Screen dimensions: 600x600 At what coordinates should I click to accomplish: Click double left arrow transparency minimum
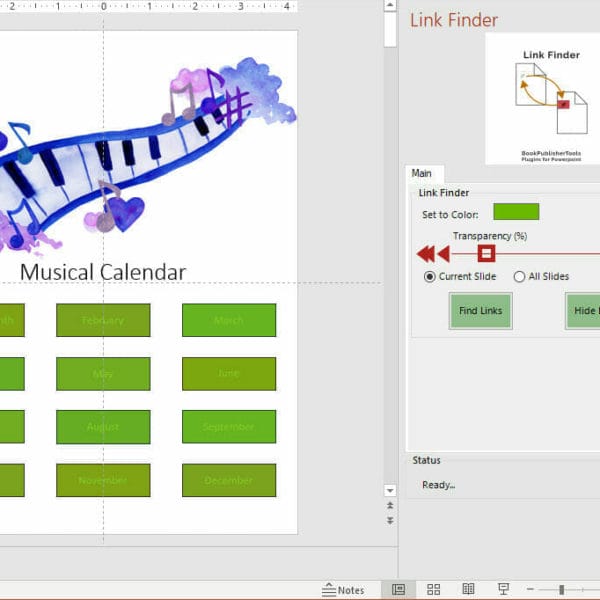click(x=426, y=254)
